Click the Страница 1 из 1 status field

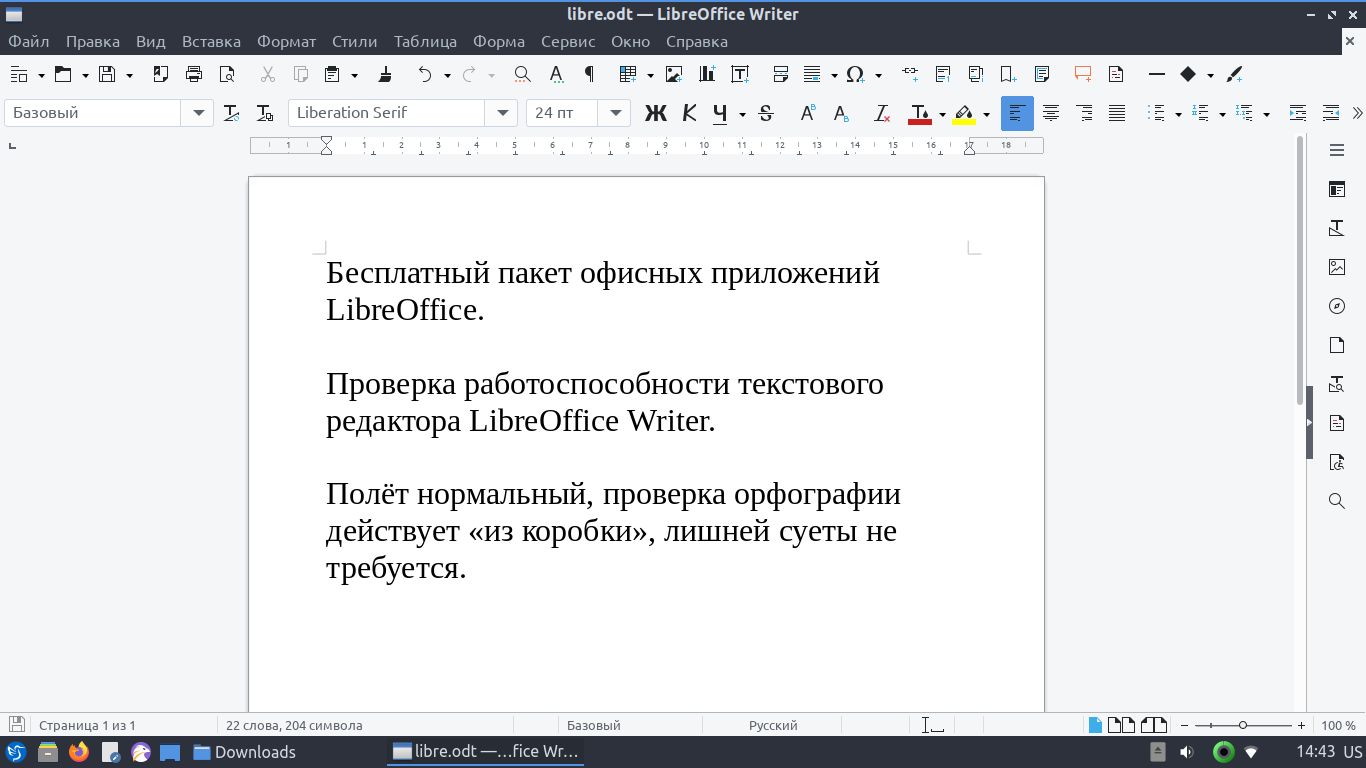(x=87, y=725)
